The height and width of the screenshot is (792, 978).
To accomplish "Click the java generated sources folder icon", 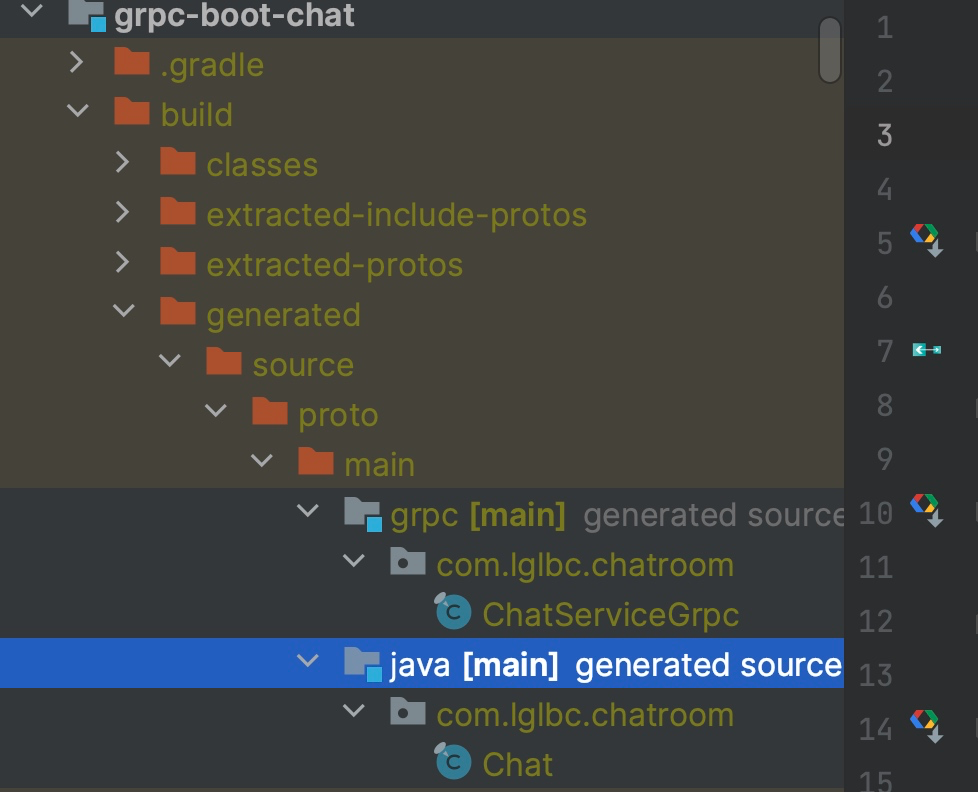I will pyautogui.click(x=362, y=663).
